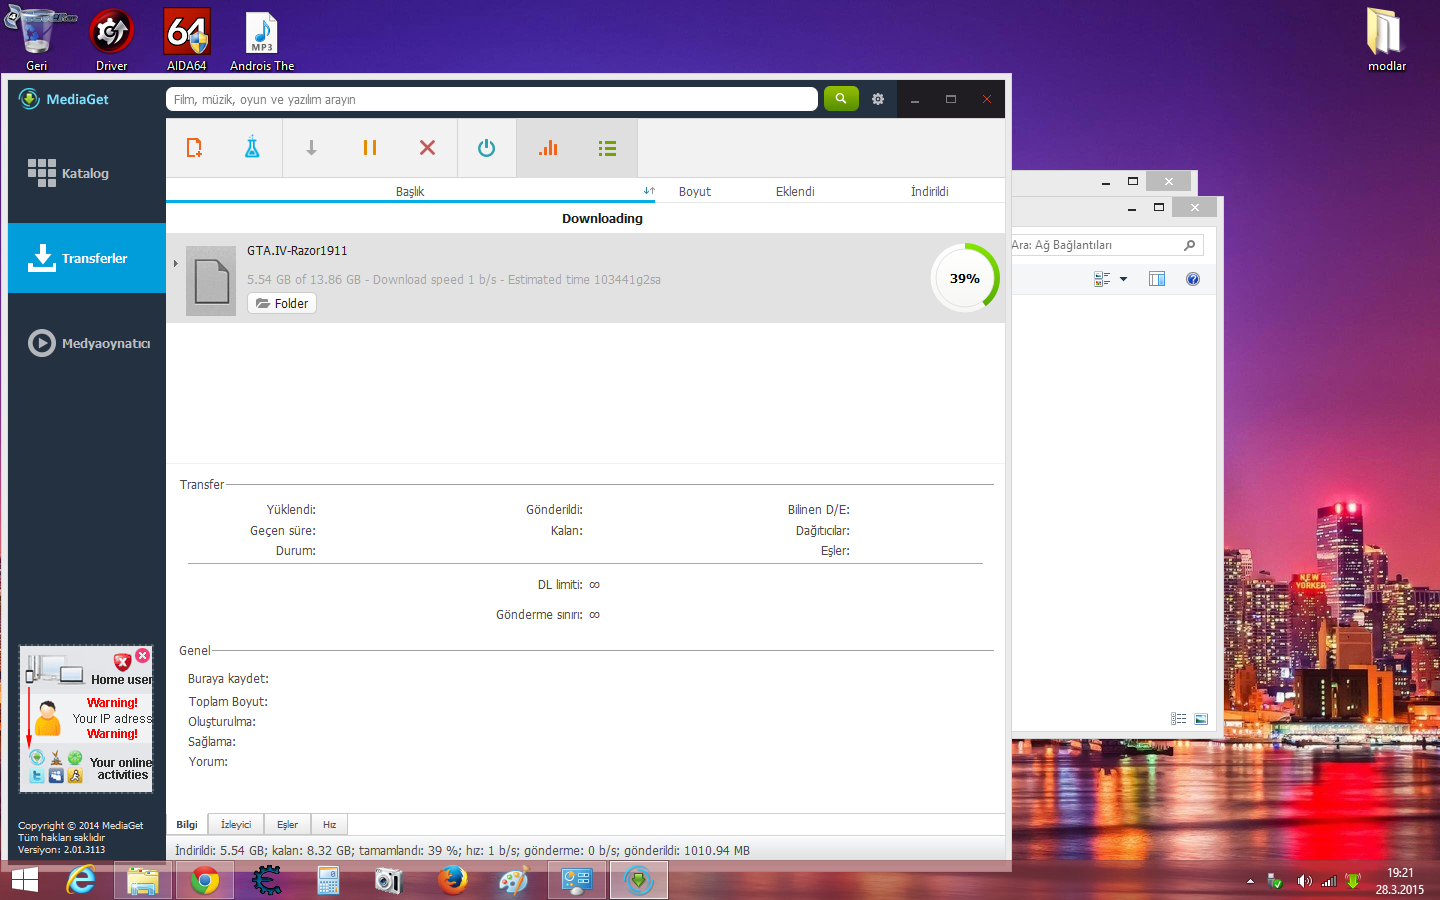Click the download arrow toolbar icon

(x=311, y=148)
